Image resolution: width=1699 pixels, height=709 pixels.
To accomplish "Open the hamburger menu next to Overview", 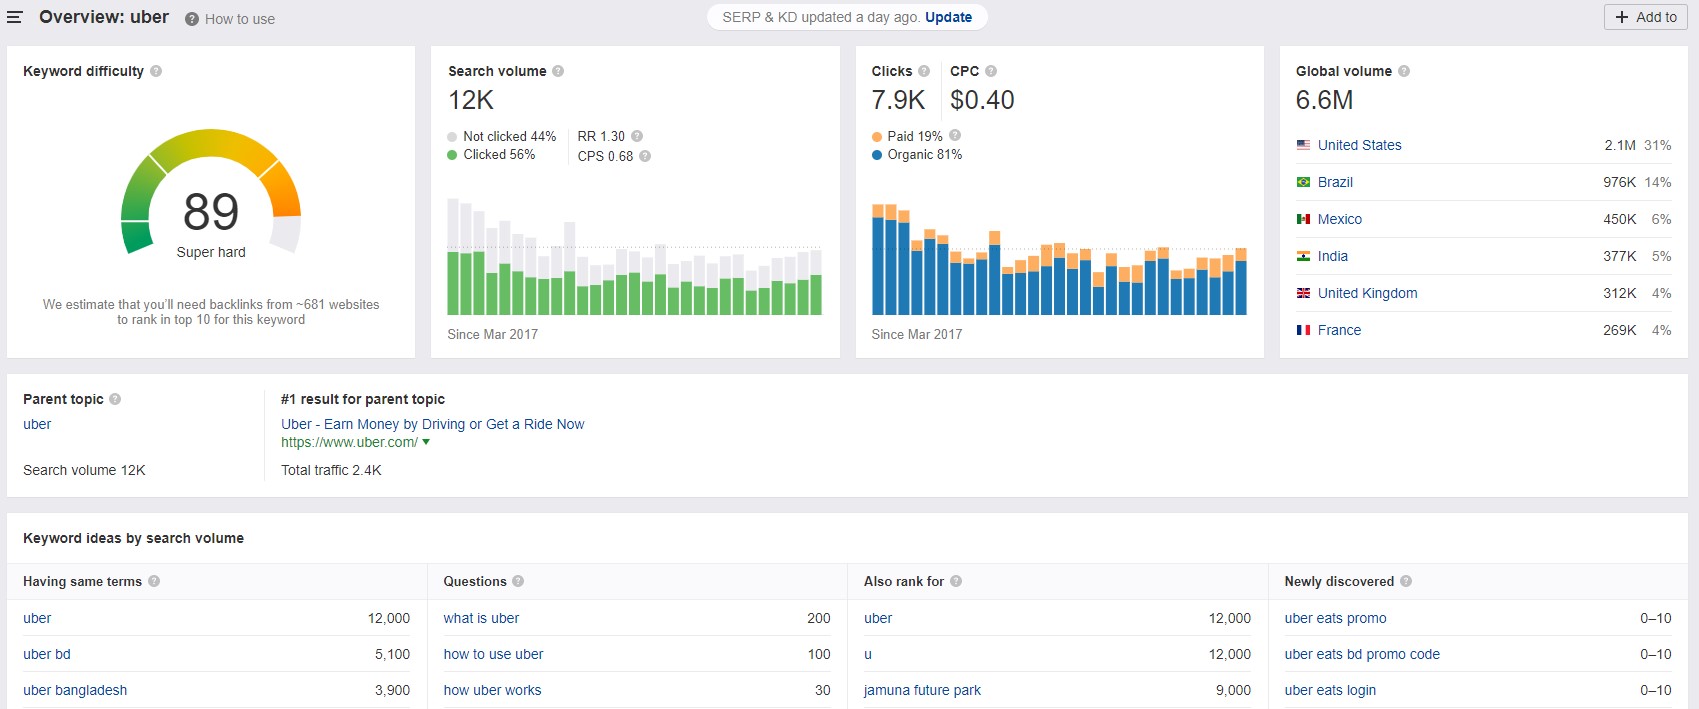I will (15, 17).
